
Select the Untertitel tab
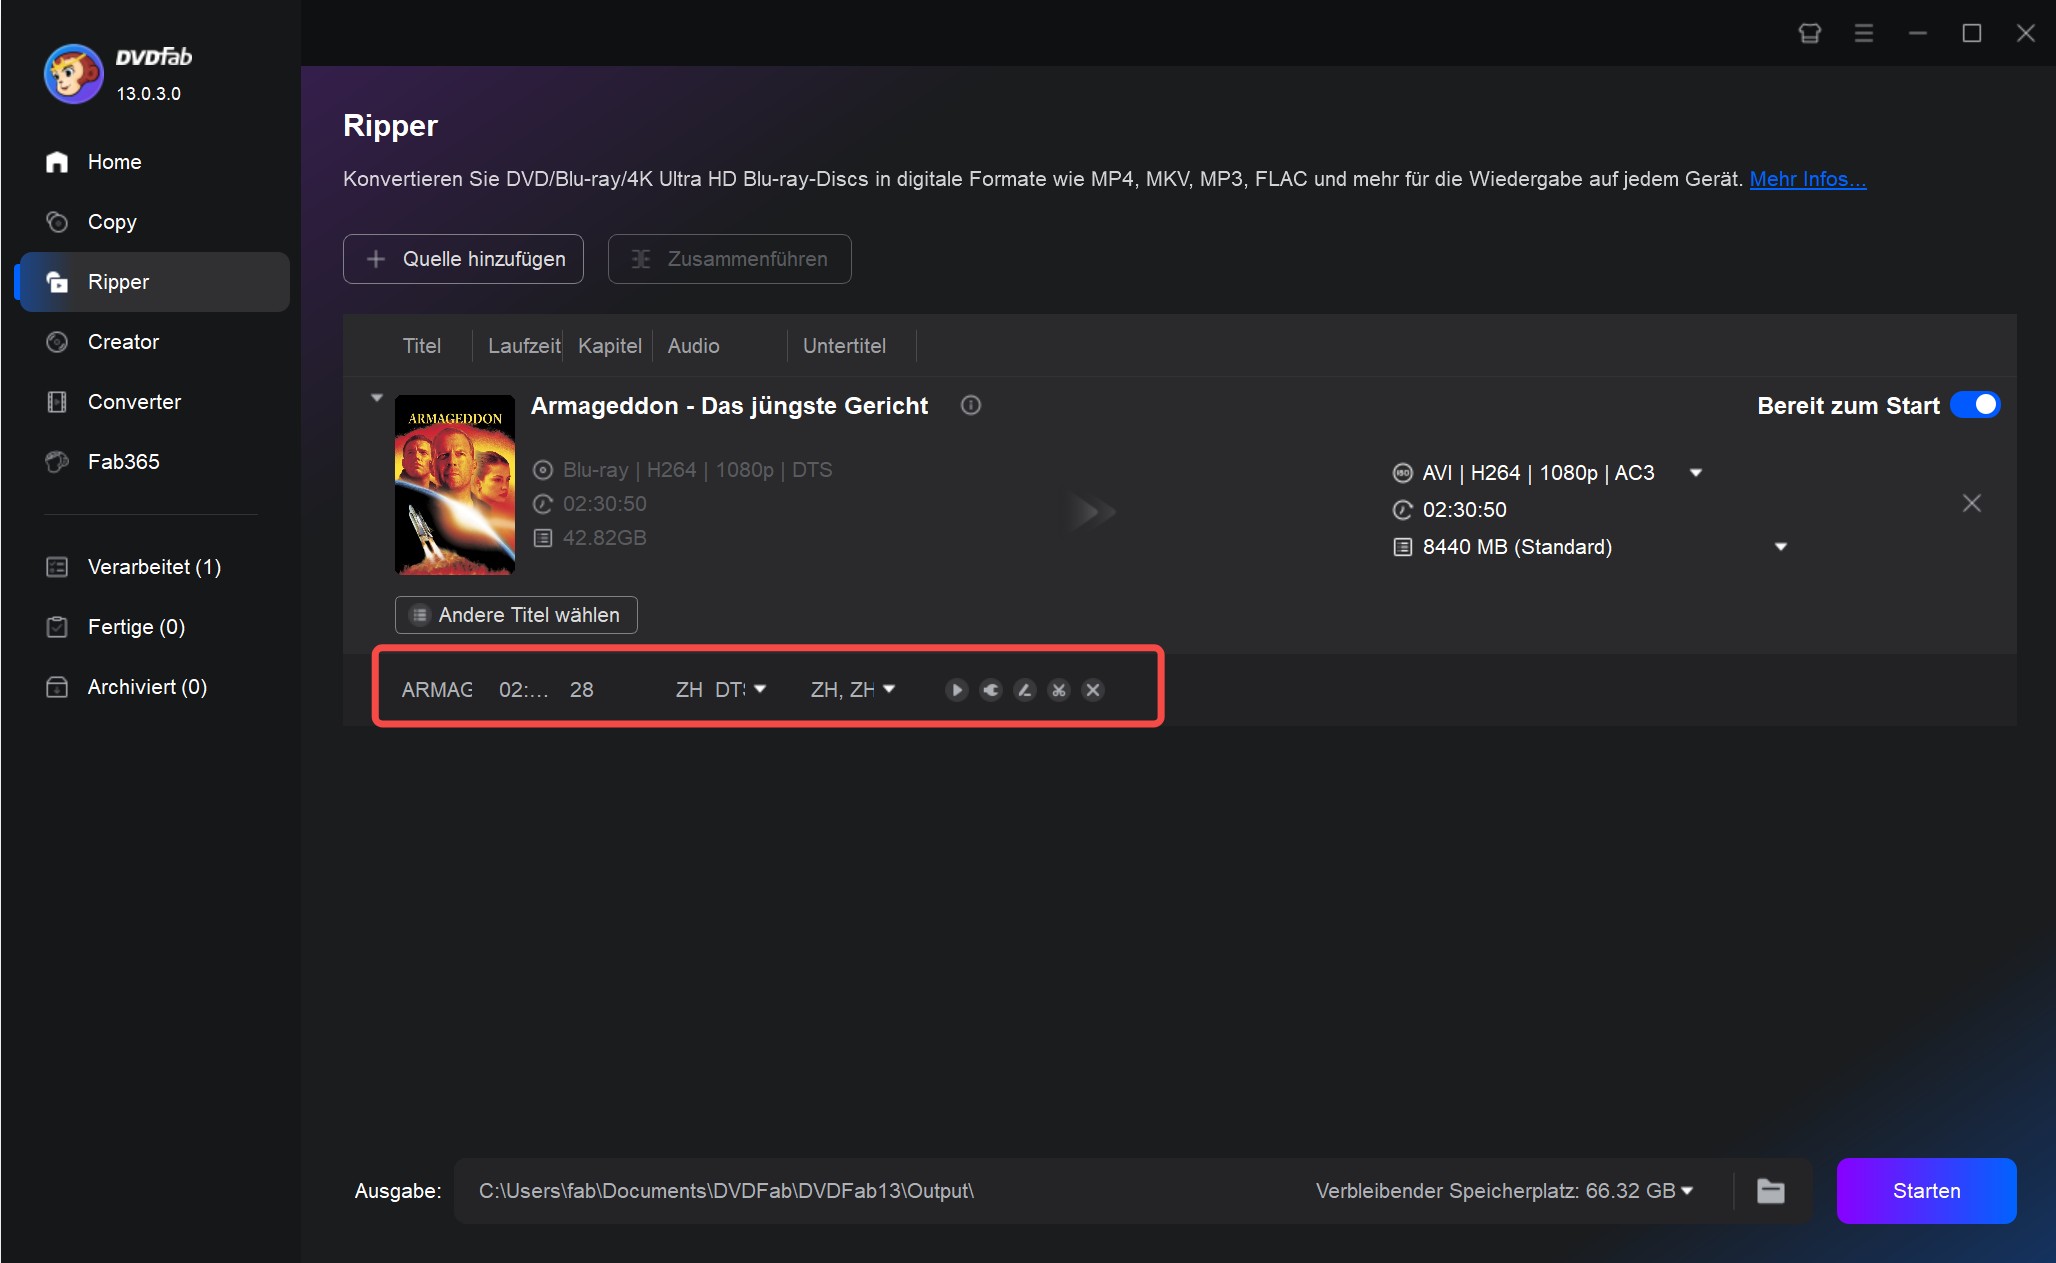[843, 347]
